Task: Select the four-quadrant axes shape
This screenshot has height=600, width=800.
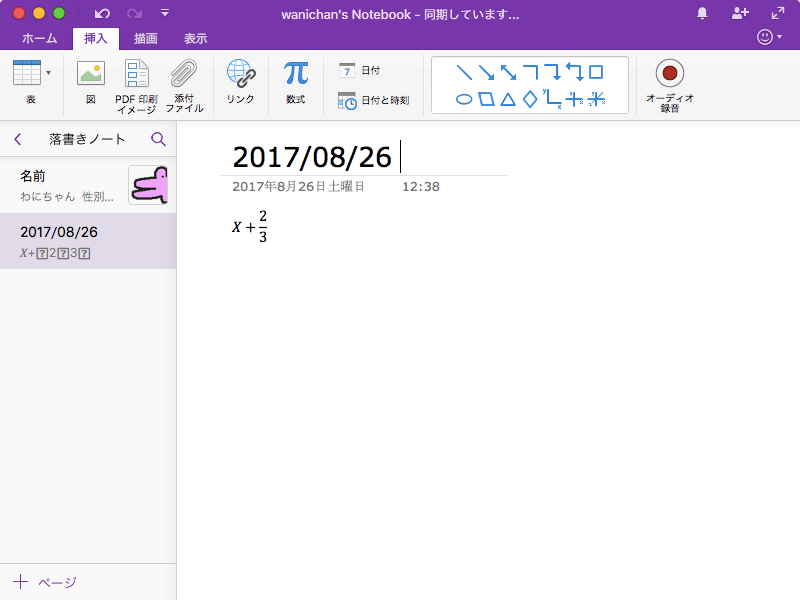Action: 574,99
